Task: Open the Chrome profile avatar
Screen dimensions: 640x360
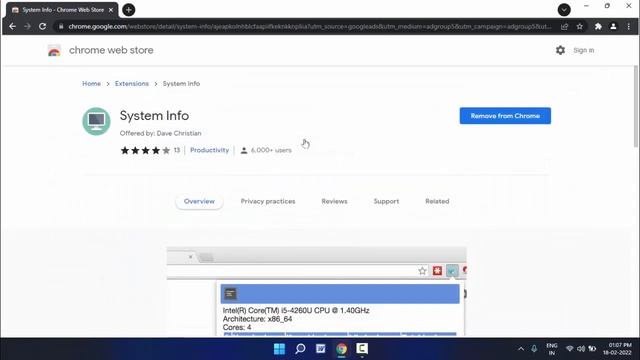Action: (x=613, y=27)
